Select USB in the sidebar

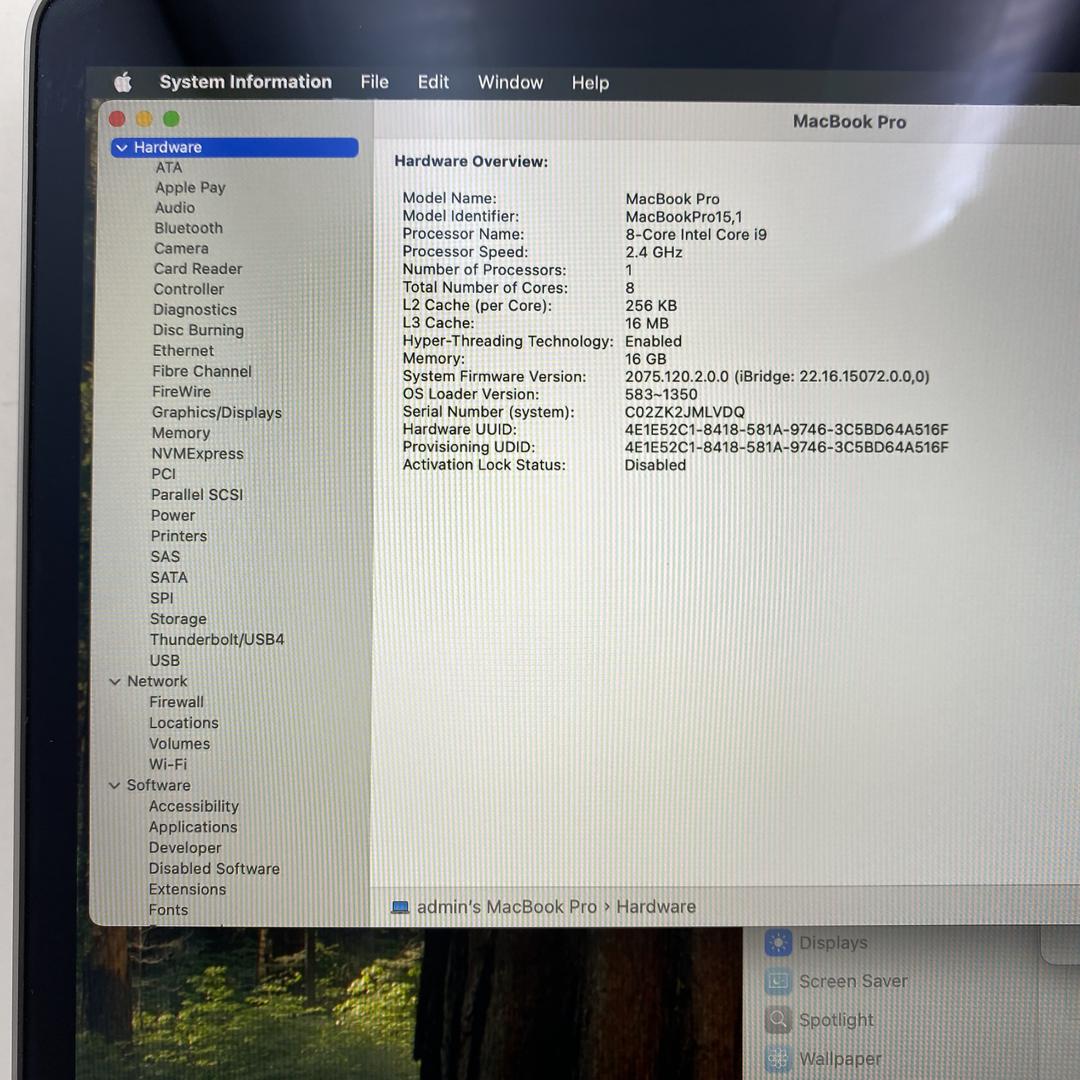[x=165, y=661]
